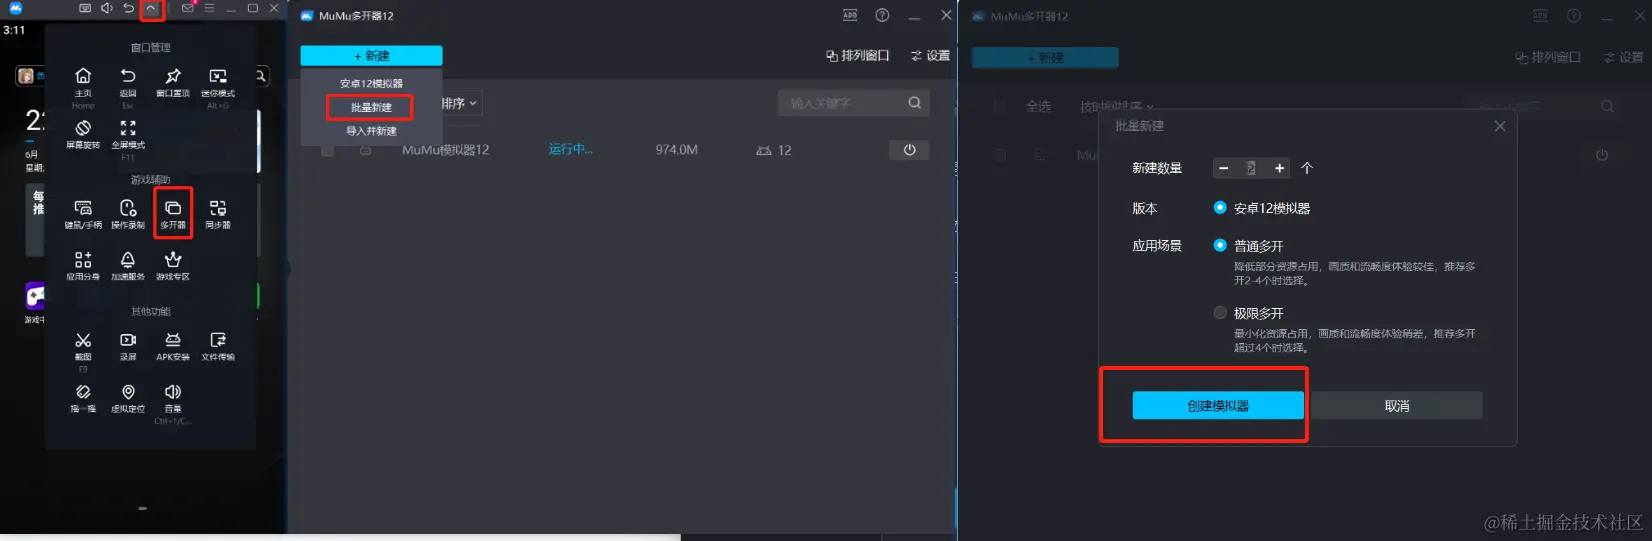1652x541 pixels.
Task: Open 虚拟定位 virtual location
Action: (x=128, y=392)
